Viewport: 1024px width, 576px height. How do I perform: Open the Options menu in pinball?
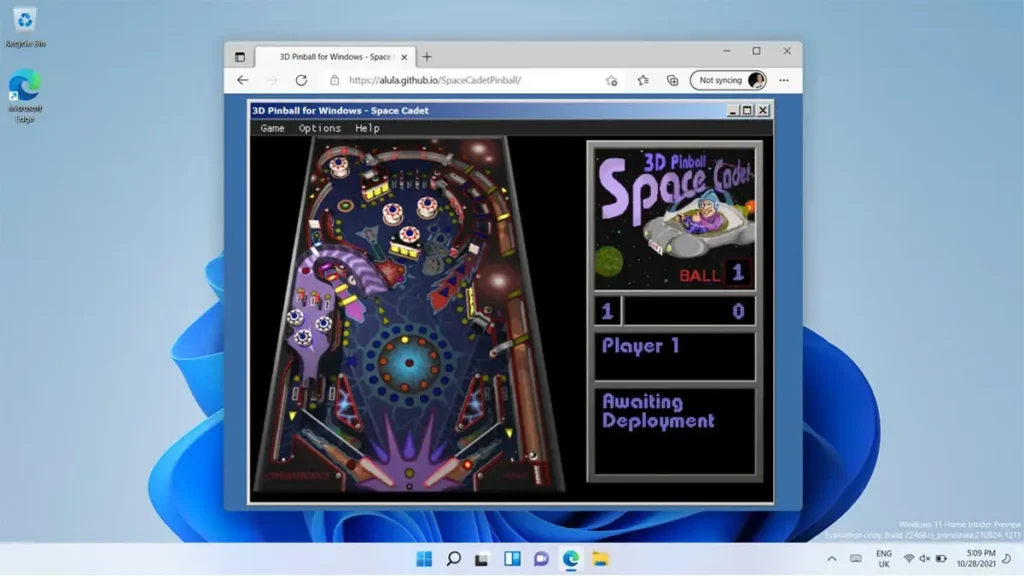pos(320,128)
